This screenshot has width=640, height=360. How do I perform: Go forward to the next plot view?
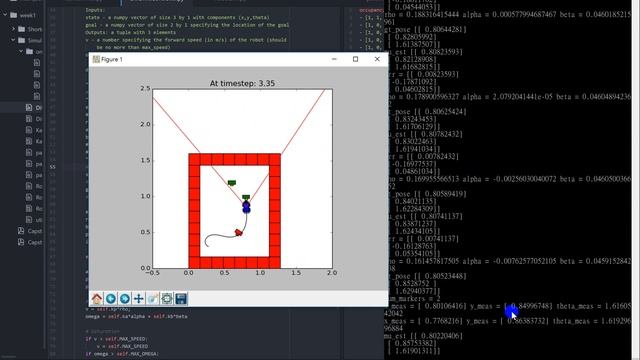point(125,299)
